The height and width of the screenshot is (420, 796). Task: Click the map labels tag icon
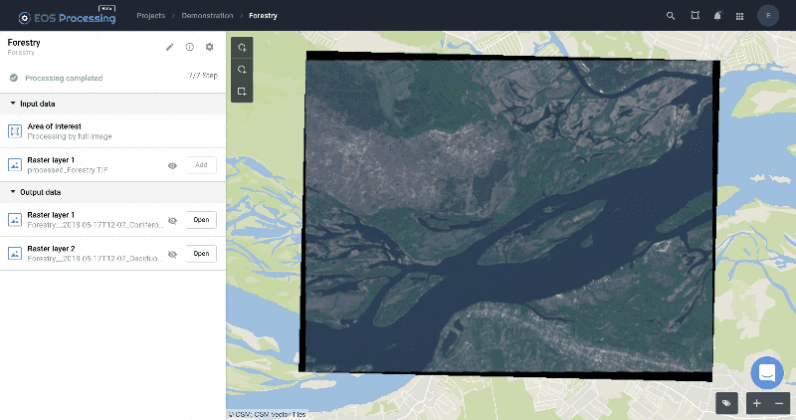click(727, 403)
